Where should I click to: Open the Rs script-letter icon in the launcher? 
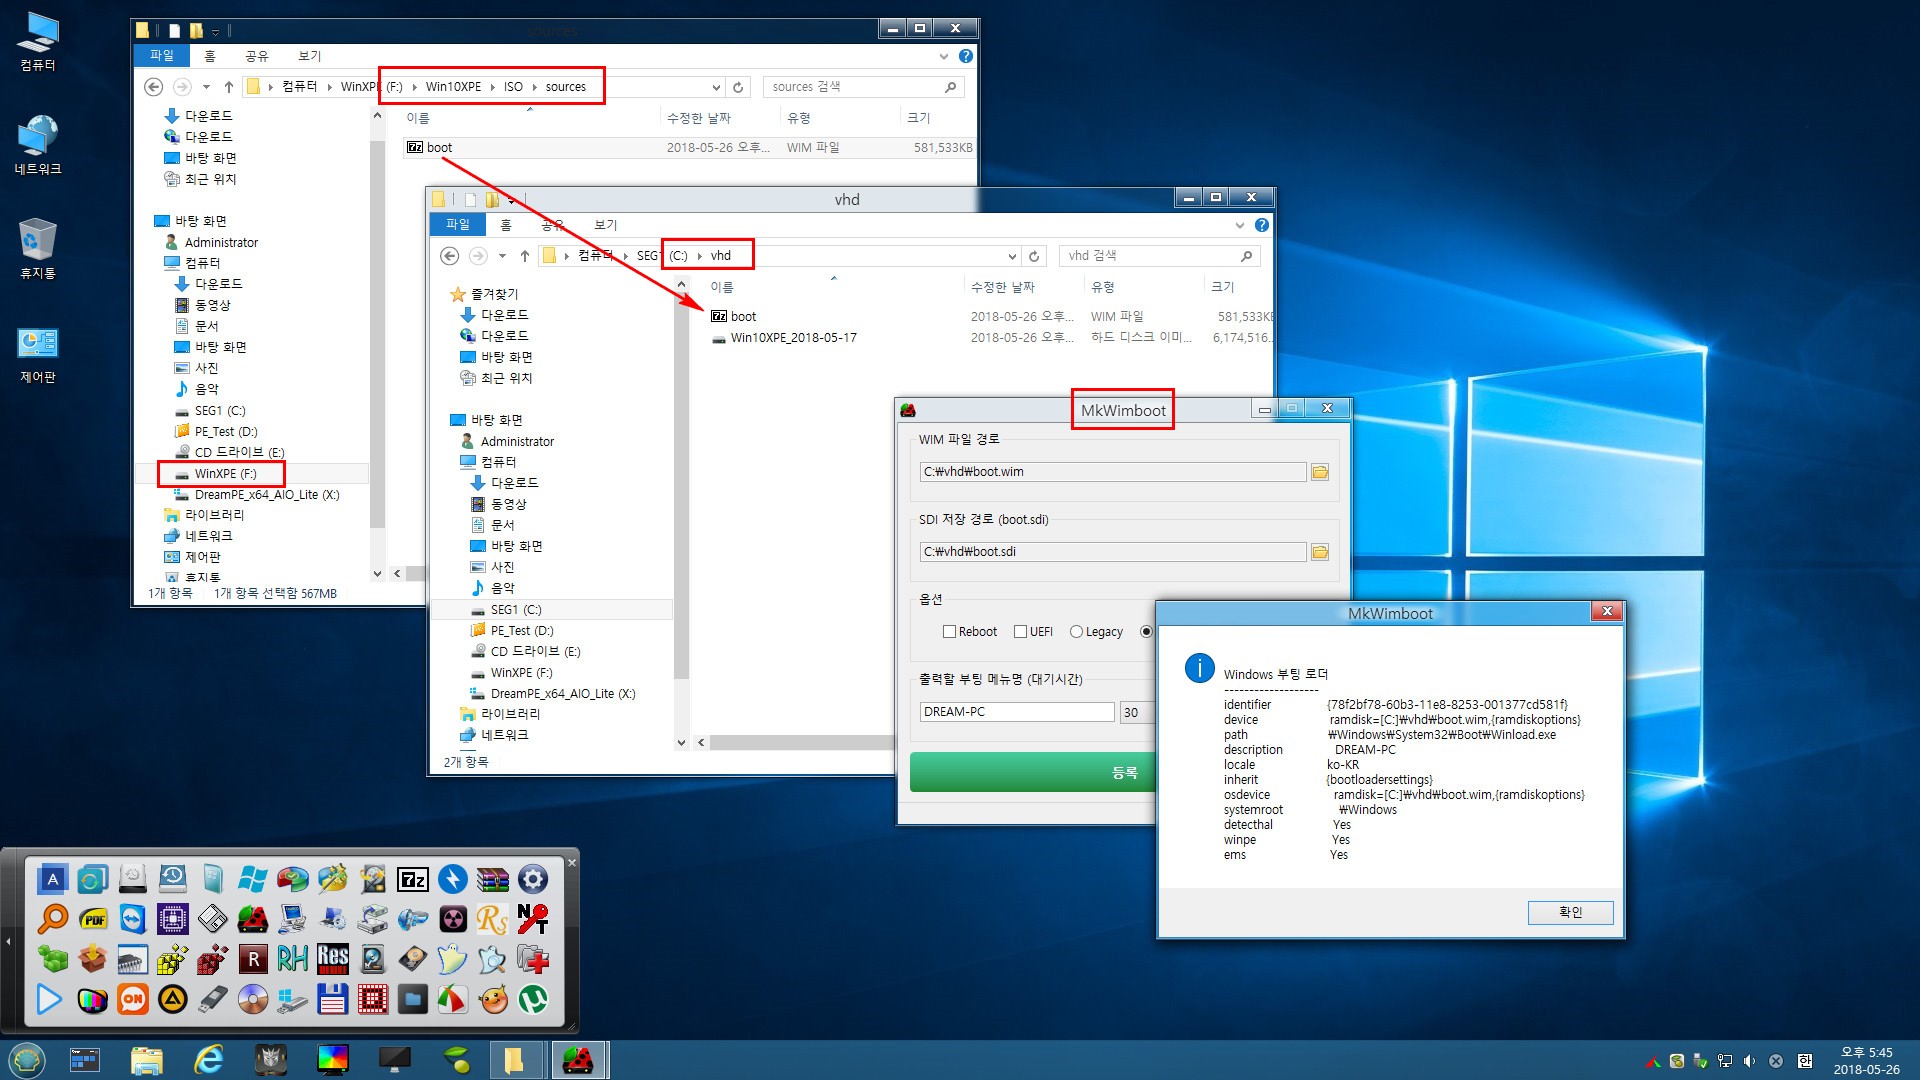point(493,919)
